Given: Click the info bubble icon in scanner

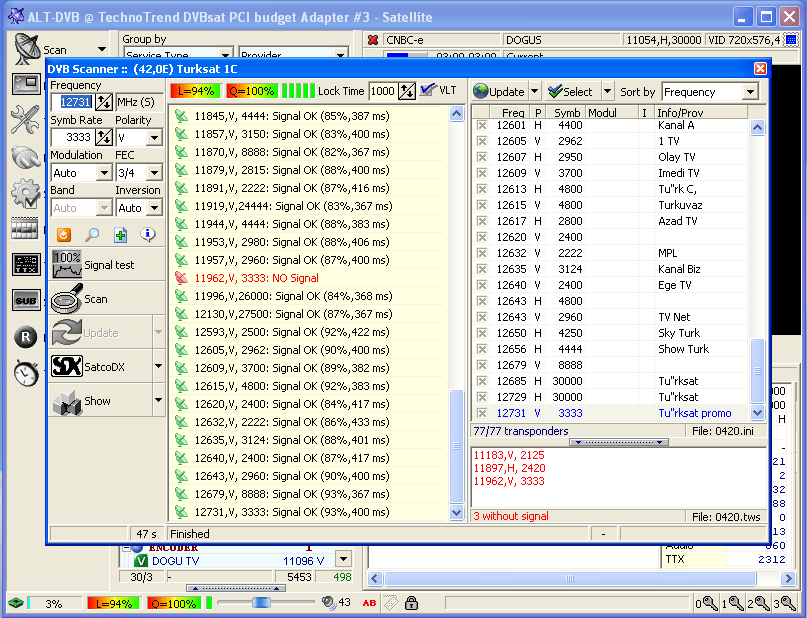Looking at the screenshot, I should click(x=148, y=235).
